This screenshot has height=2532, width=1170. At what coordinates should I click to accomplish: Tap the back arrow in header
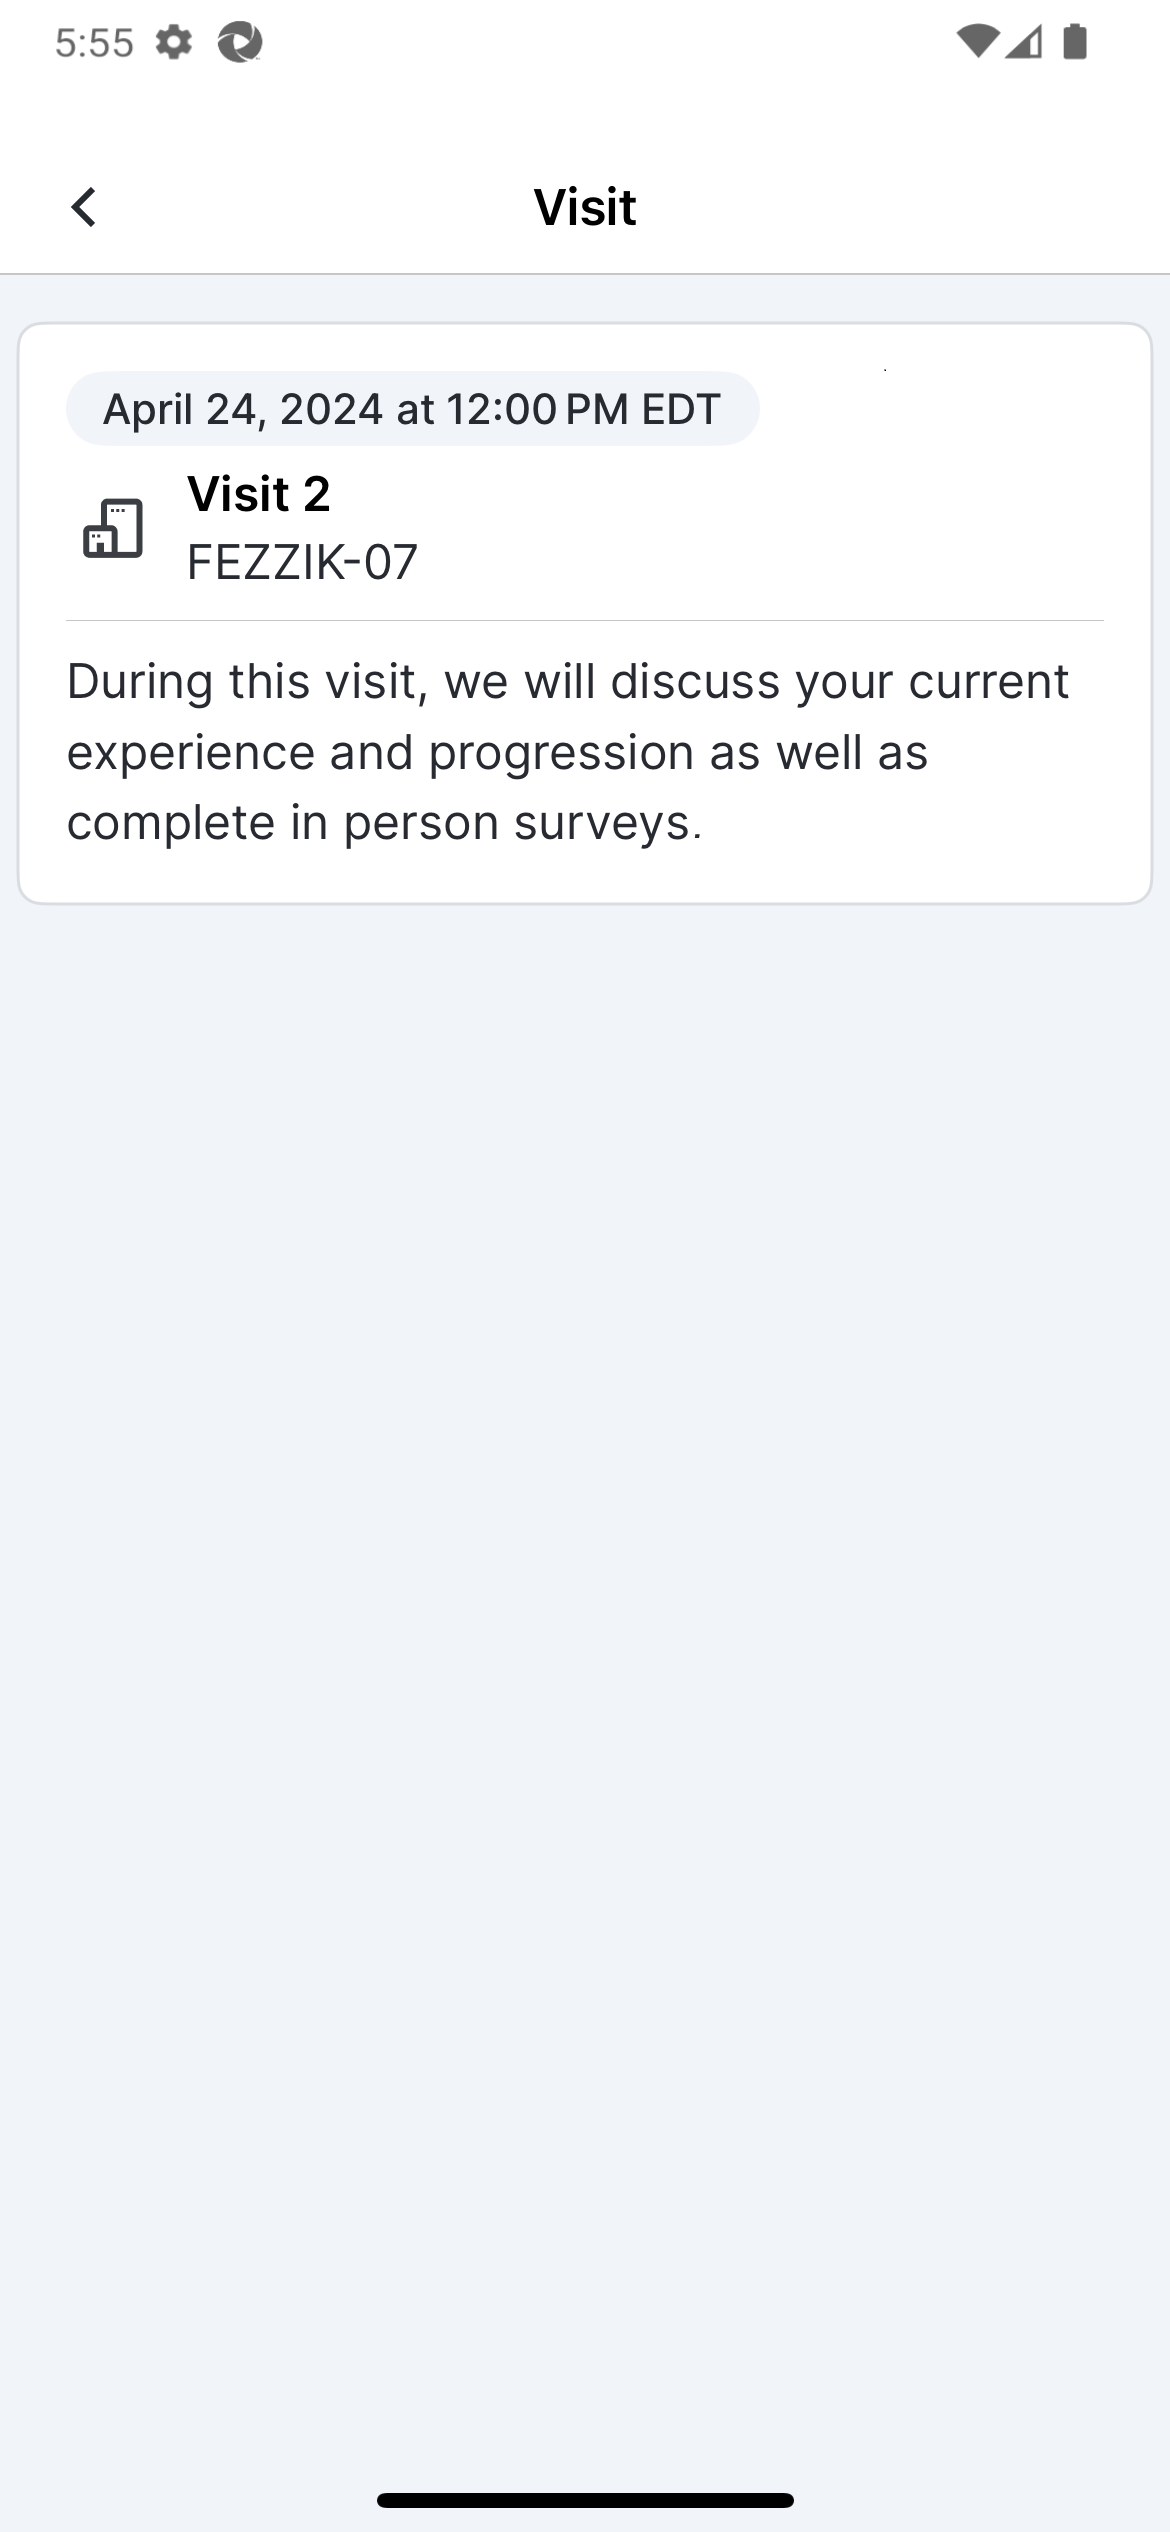tap(84, 207)
